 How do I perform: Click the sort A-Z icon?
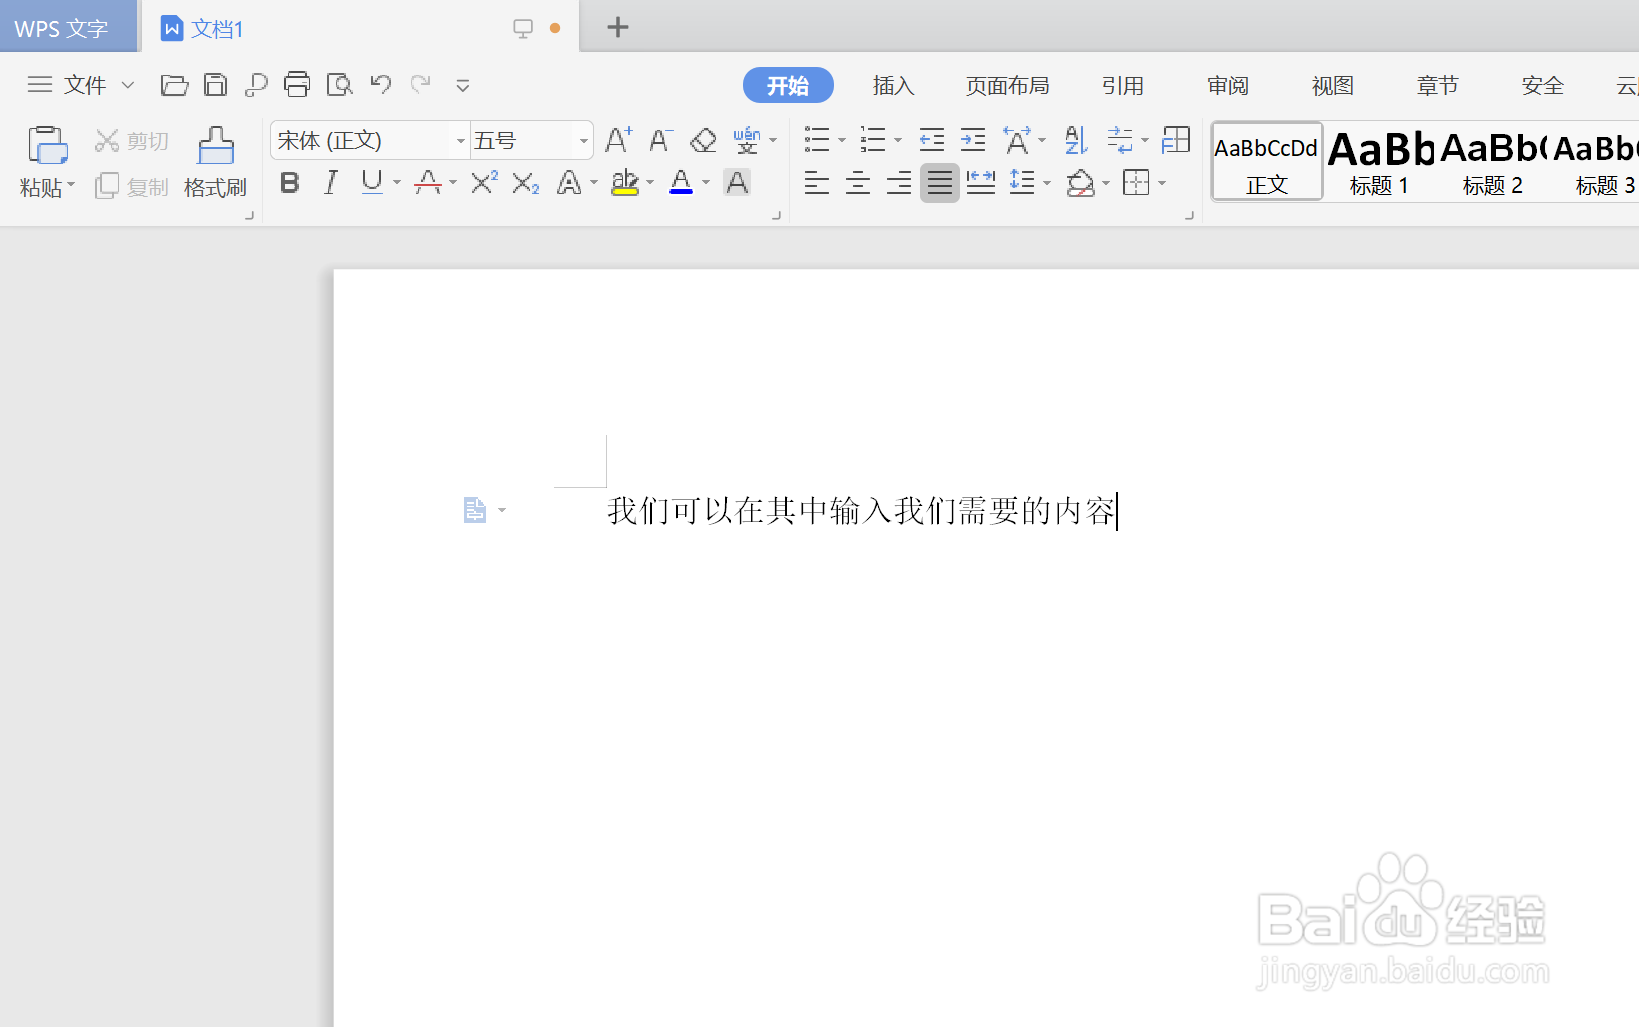point(1076,140)
